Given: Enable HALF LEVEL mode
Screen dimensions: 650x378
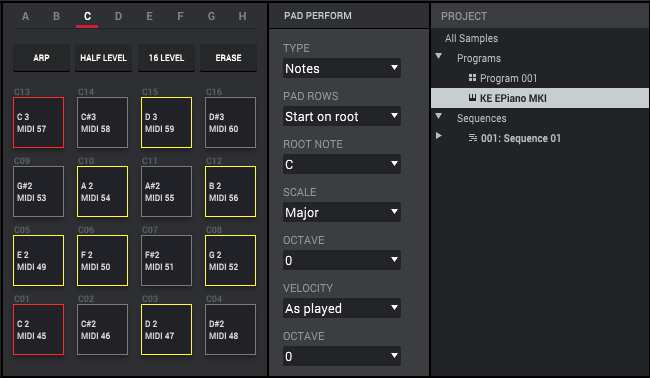Looking at the screenshot, I should [104, 58].
